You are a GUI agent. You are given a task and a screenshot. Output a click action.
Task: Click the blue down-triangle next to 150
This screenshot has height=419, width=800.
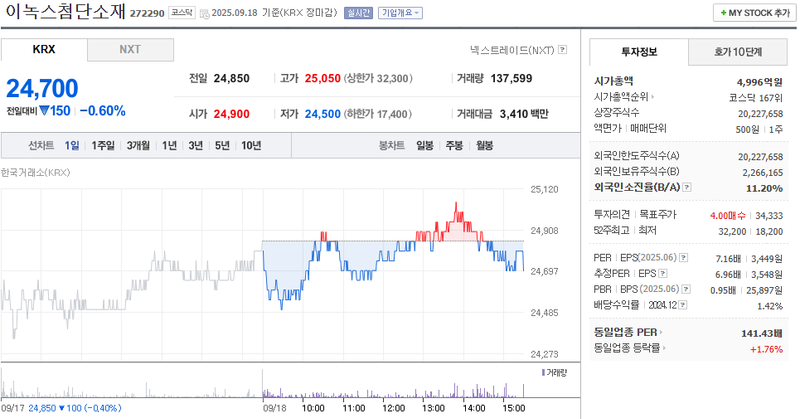(x=44, y=110)
